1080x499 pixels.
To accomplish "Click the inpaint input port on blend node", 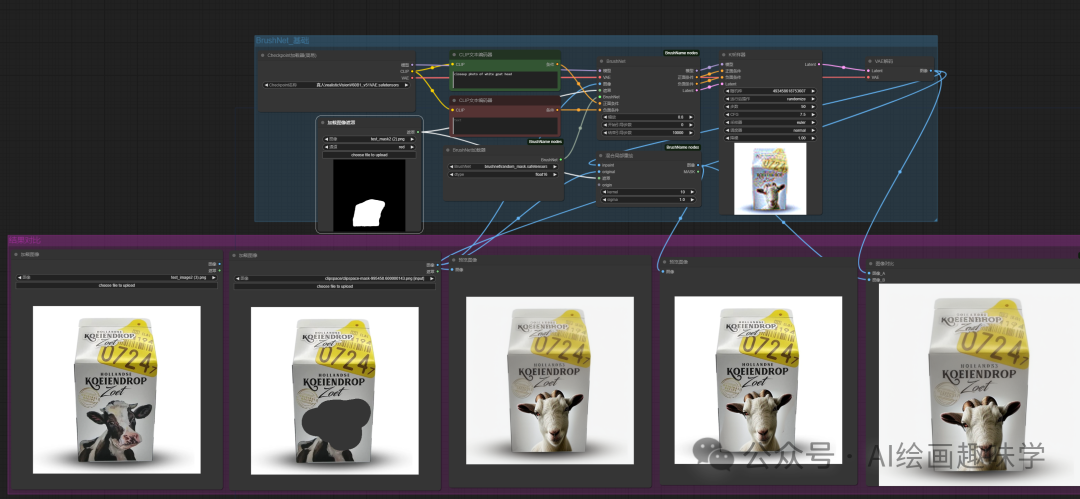I will click(599, 165).
